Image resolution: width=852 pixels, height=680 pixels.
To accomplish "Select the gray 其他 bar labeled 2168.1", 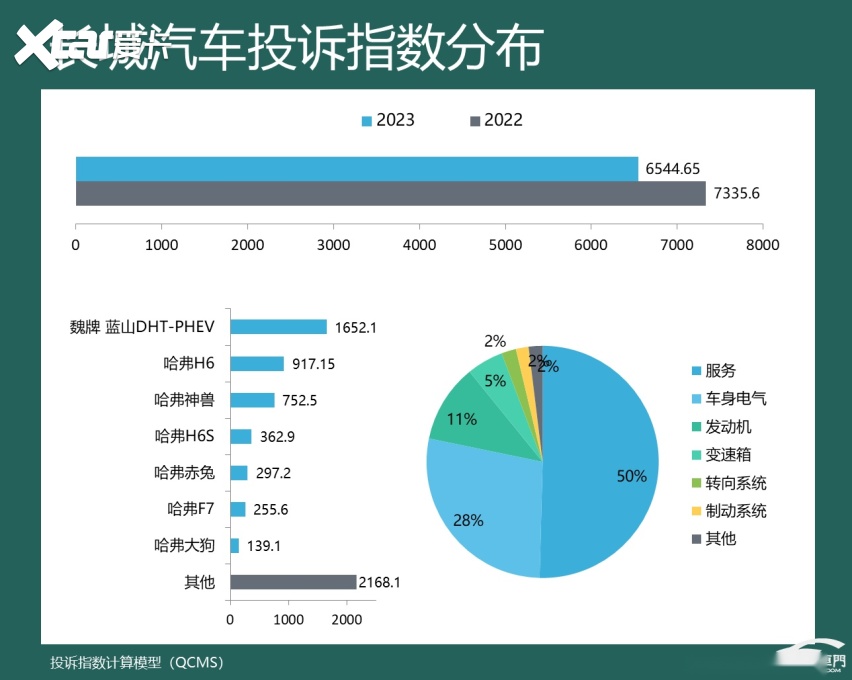I will tap(293, 582).
